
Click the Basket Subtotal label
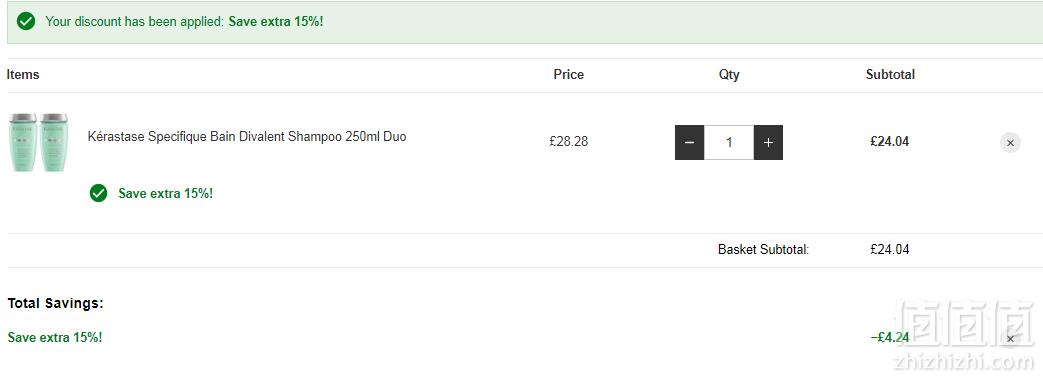pyautogui.click(x=764, y=250)
